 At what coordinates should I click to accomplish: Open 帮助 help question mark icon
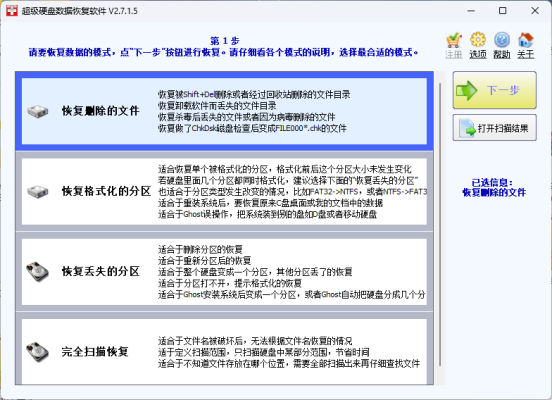[502, 40]
